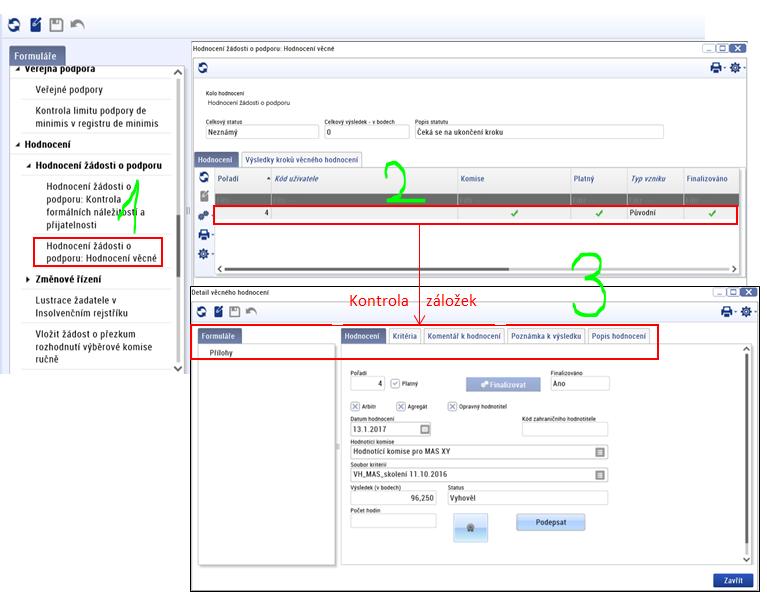Click the Počet hodin input field
The image size is (767, 596).
click(x=393, y=521)
